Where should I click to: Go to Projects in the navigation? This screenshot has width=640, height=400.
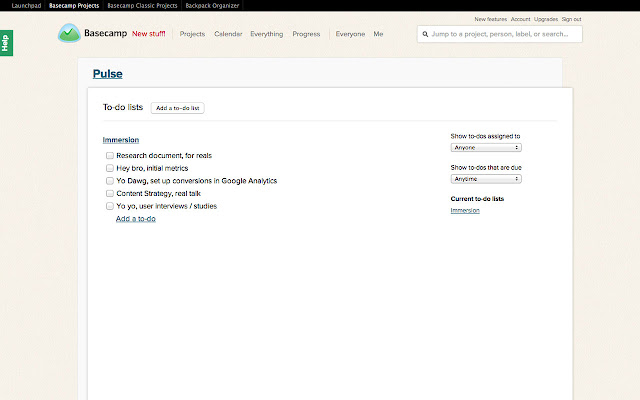tap(192, 34)
